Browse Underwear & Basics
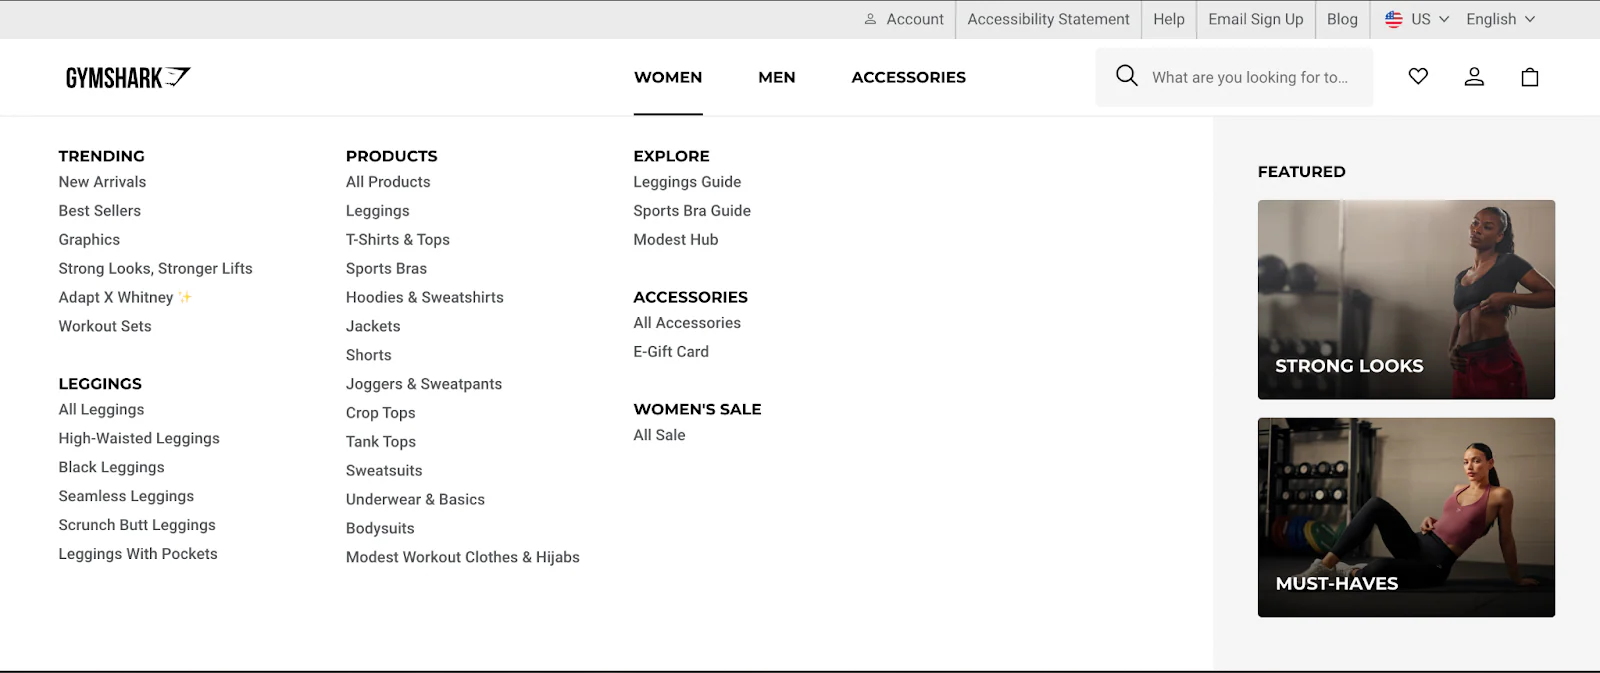This screenshot has width=1600, height=673. point(415,500)
